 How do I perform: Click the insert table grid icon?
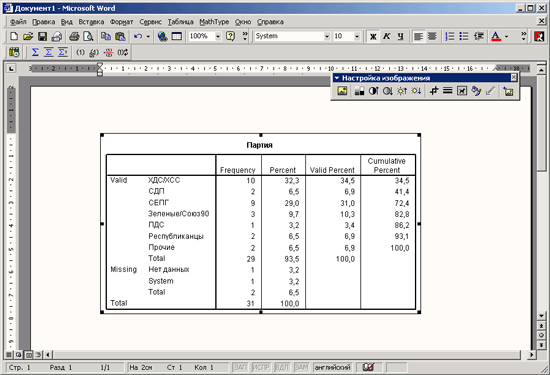pos(176,36)
